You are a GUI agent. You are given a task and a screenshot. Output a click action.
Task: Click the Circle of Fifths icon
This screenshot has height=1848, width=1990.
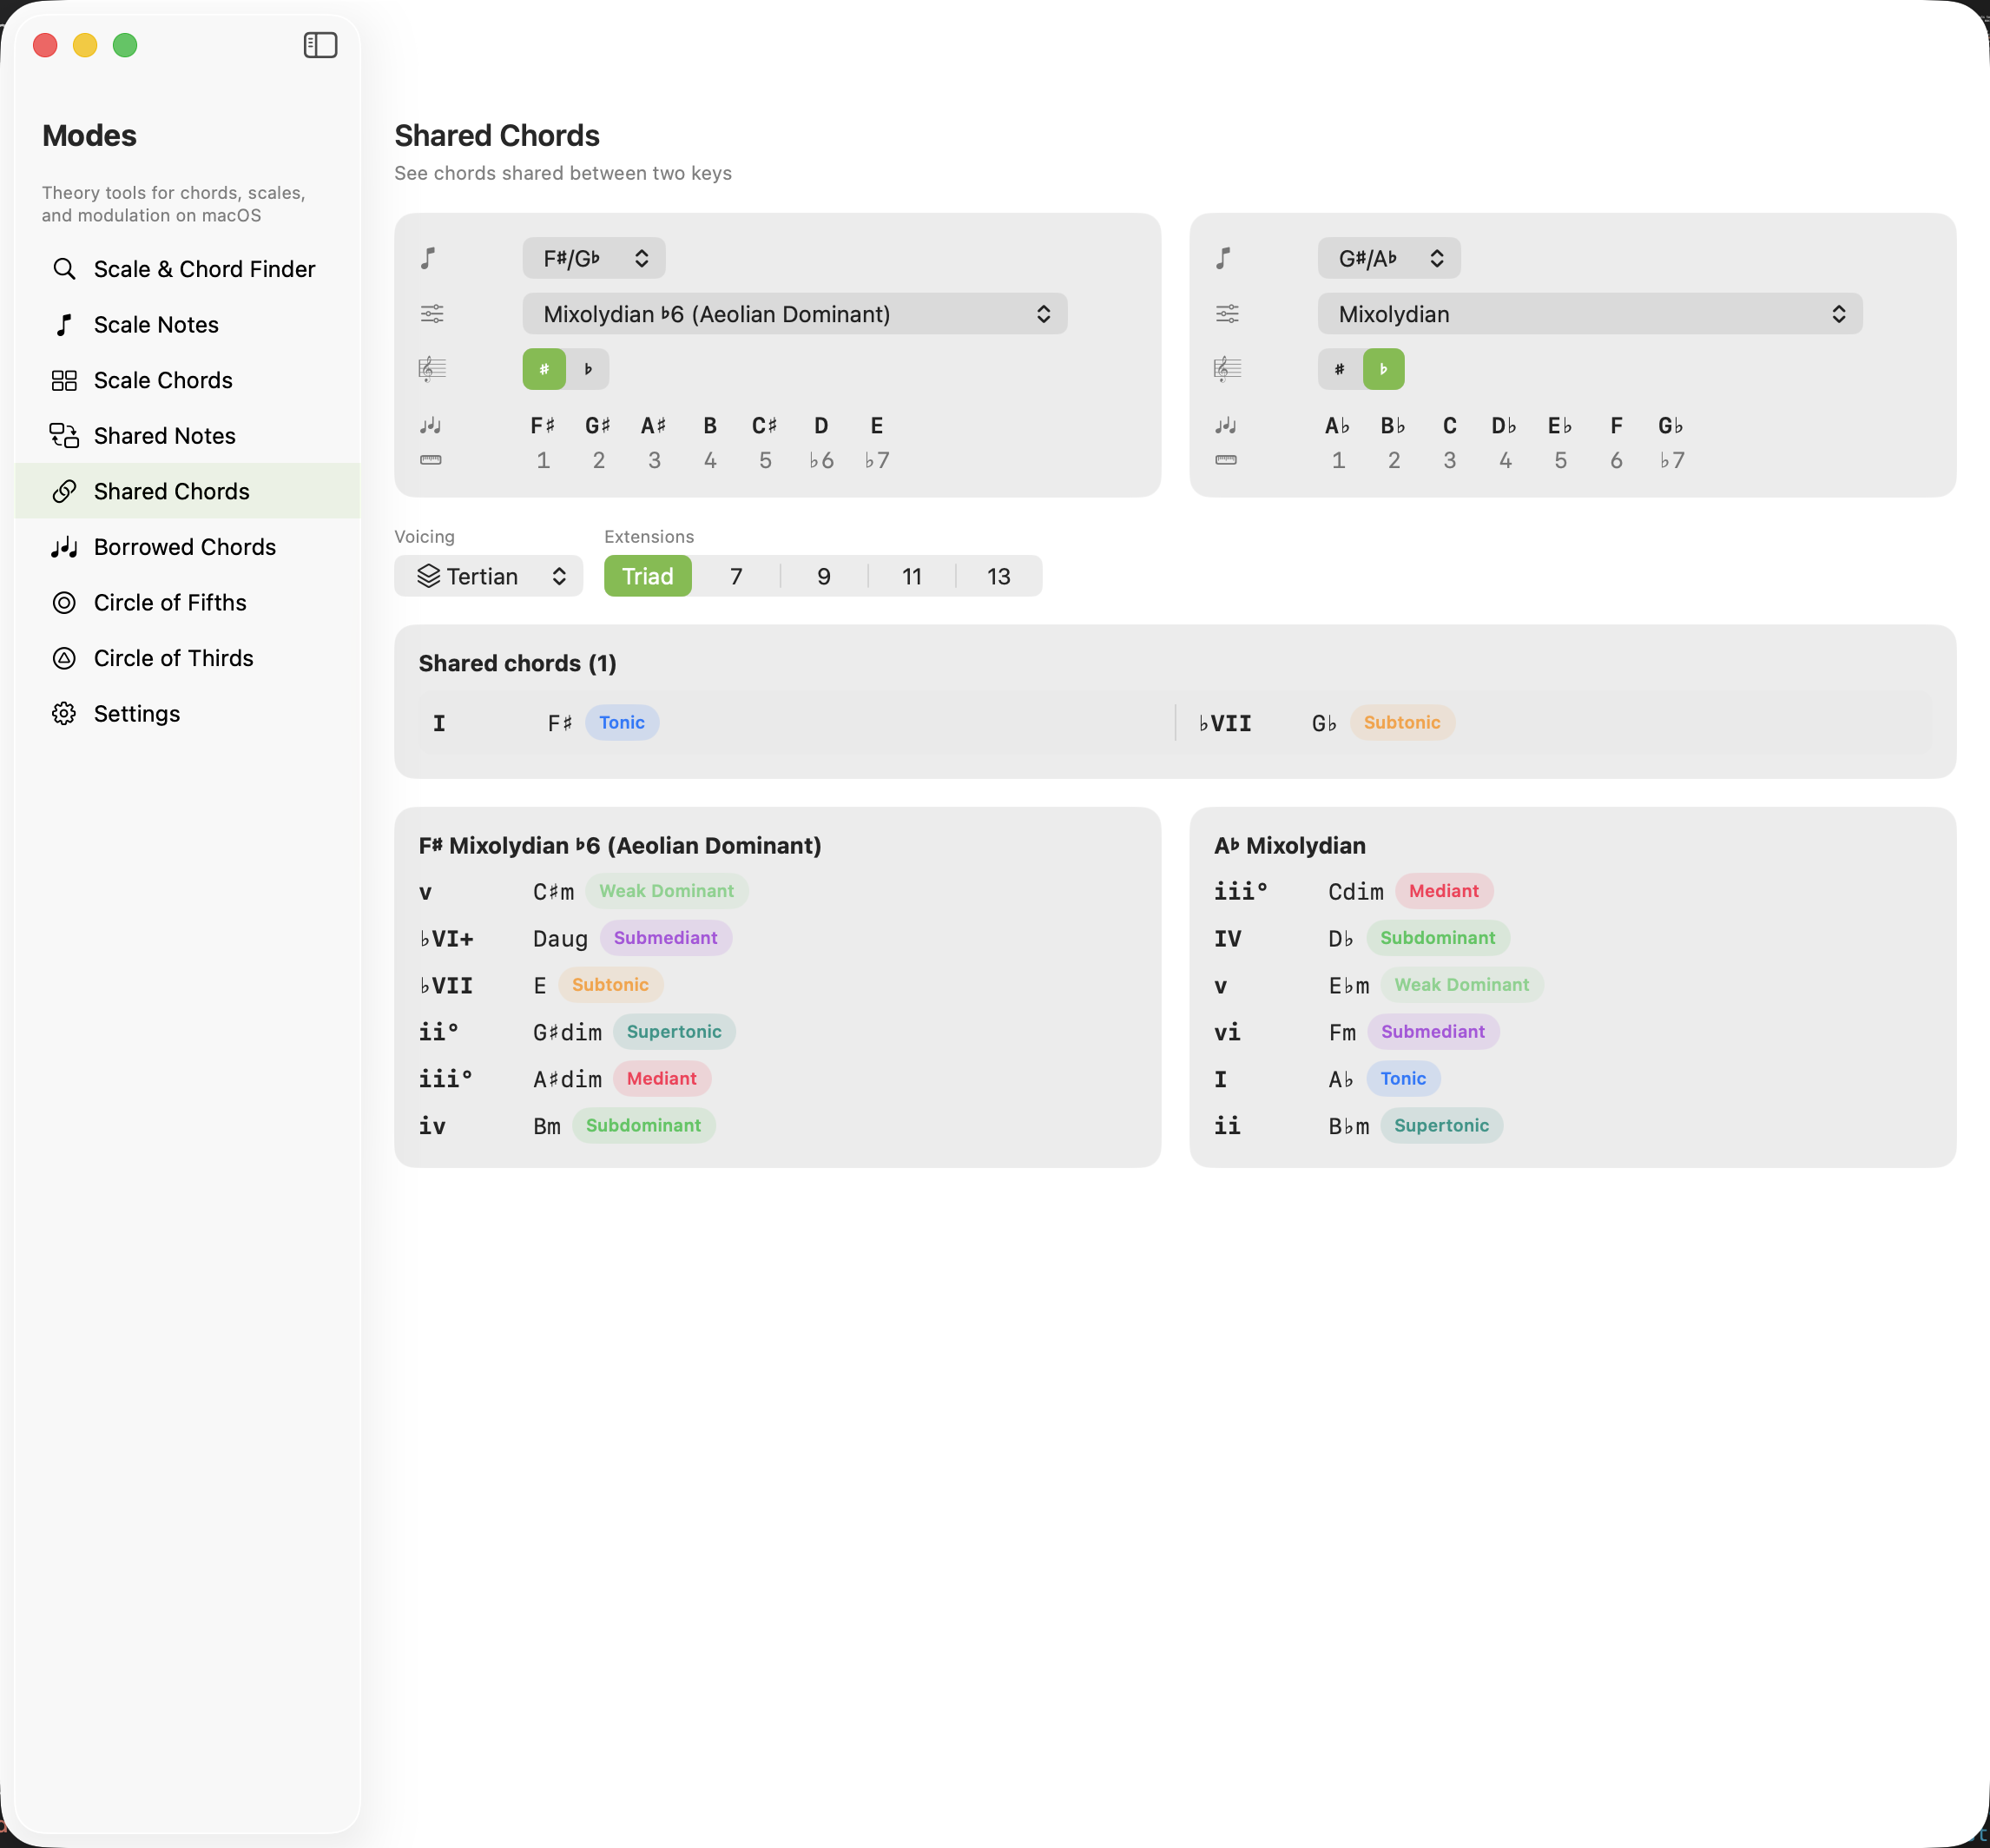[x=64, y=602]
